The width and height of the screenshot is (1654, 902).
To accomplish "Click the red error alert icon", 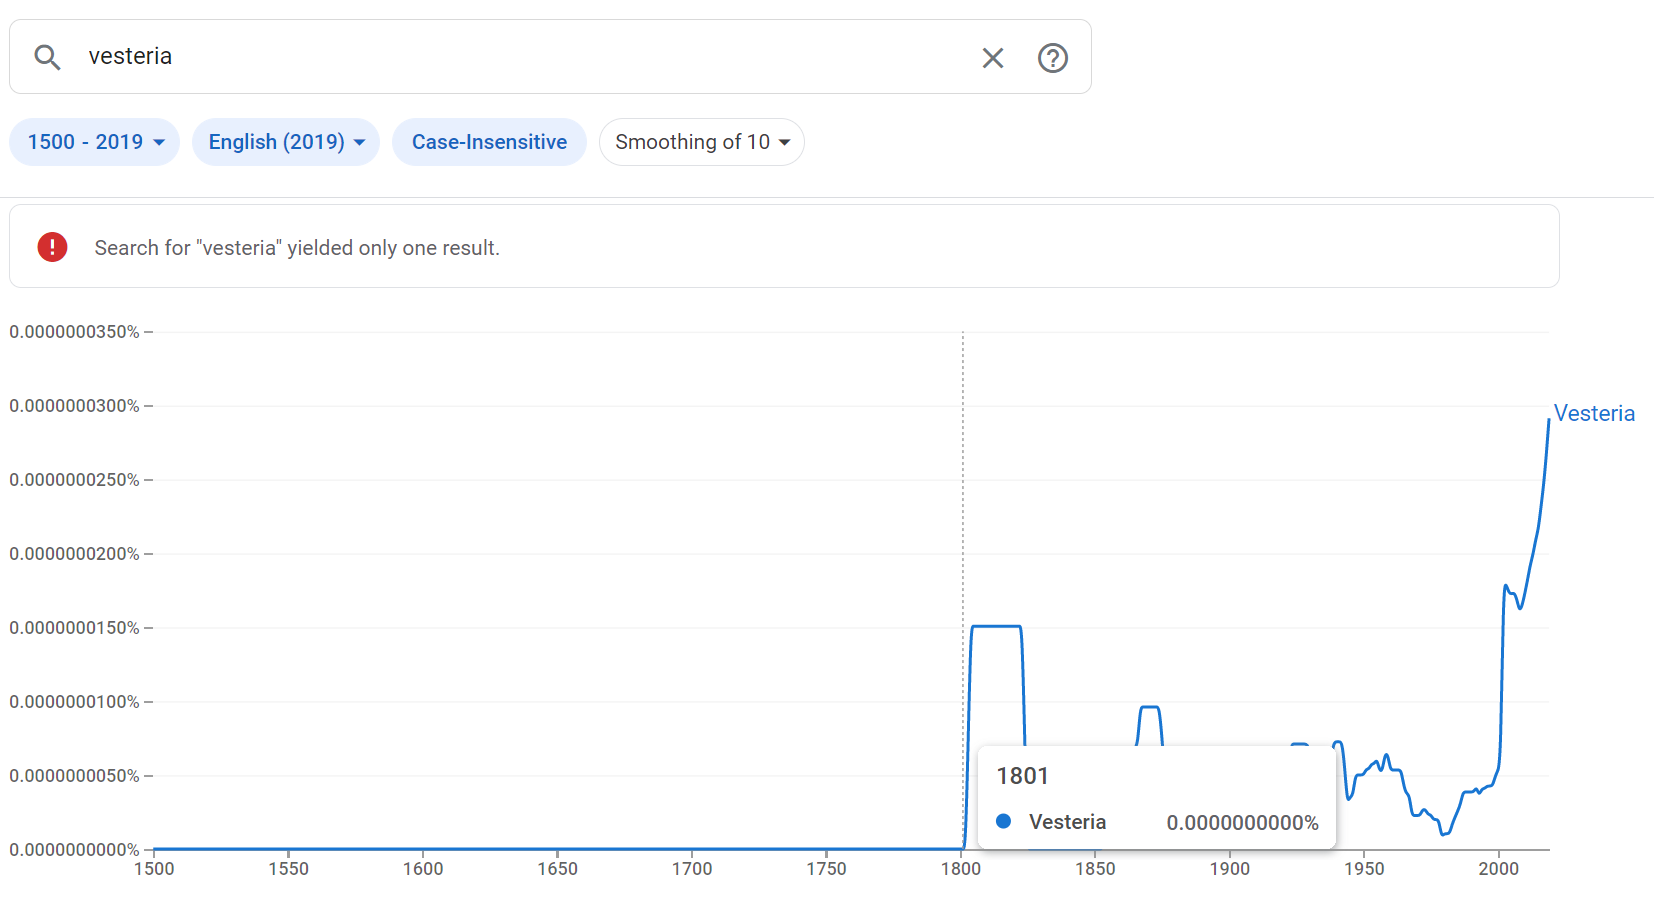I will [x=52, y=247].
